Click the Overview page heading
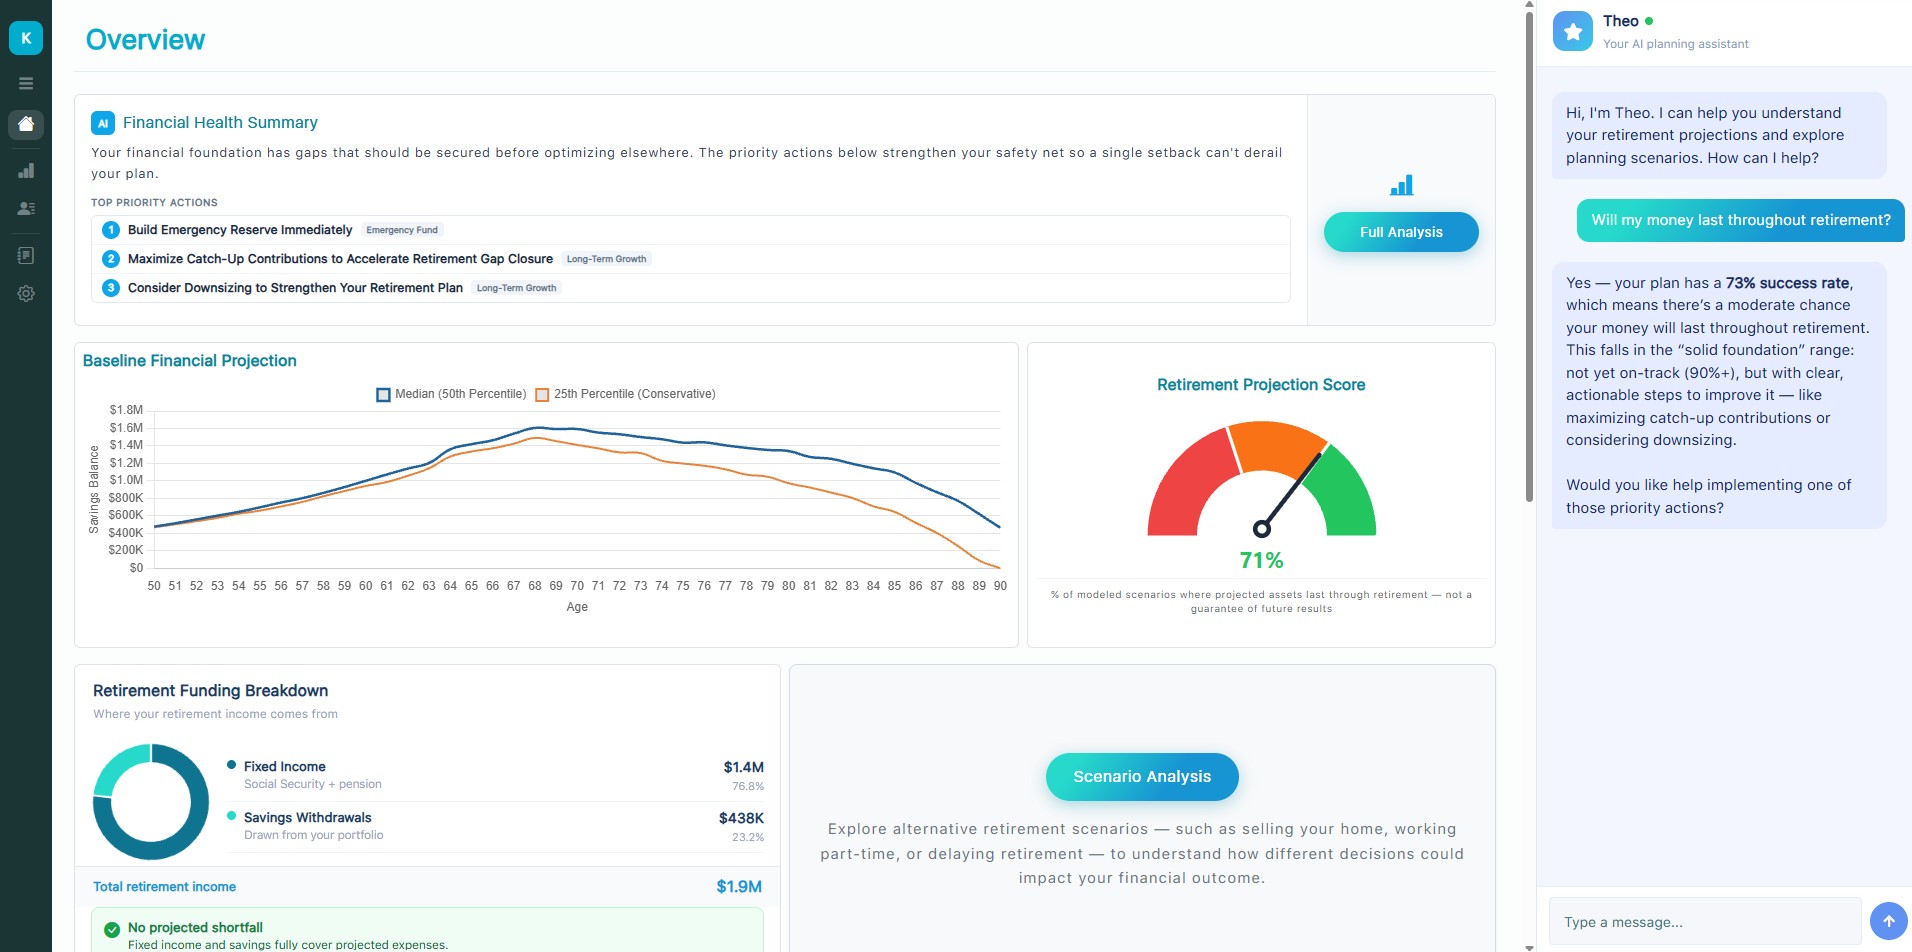Viewport: 1912px width, 952px height. click(145, 40)
